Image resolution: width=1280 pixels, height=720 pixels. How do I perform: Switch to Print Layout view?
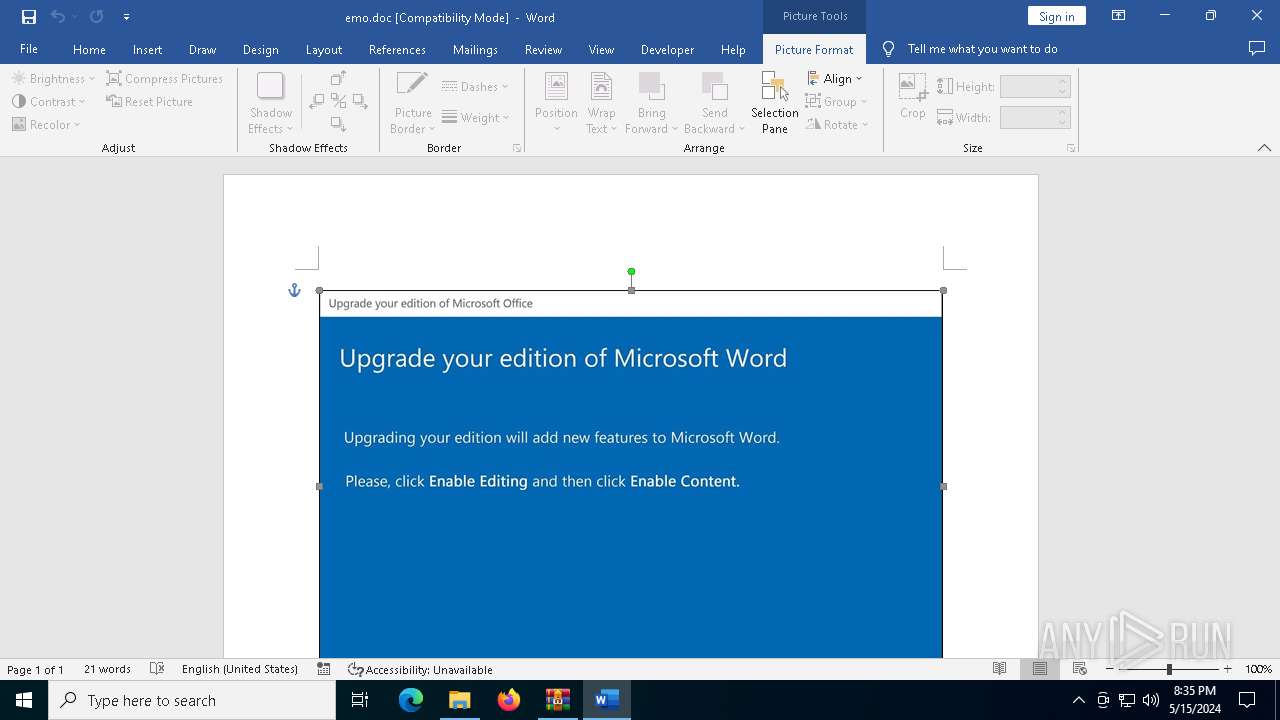point(1040,669)
